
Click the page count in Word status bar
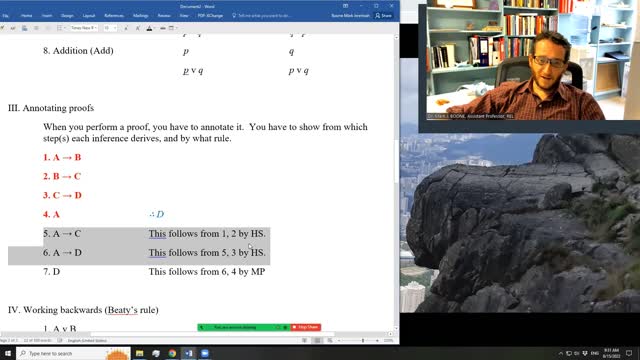pyautogui.click(x=10, y=340)
